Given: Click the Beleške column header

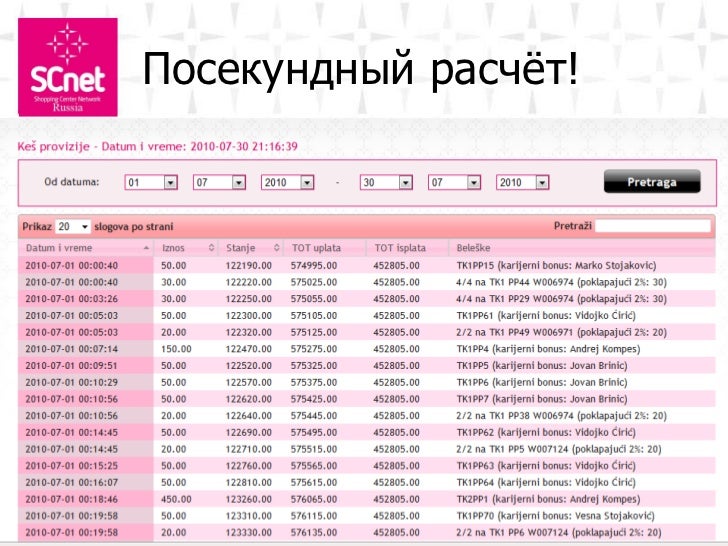Looking at the screenshot, I should [582, 248].
